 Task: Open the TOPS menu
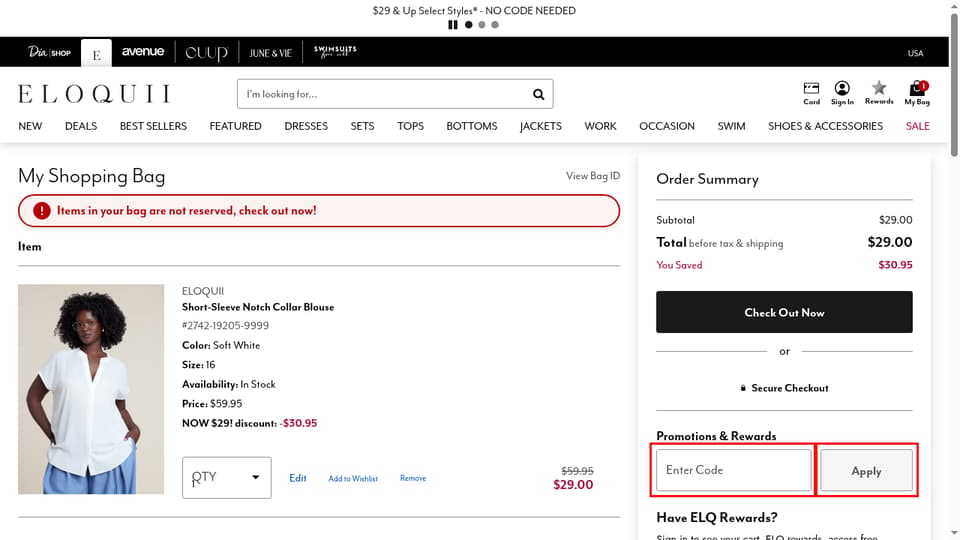click(x=410, y=126)
